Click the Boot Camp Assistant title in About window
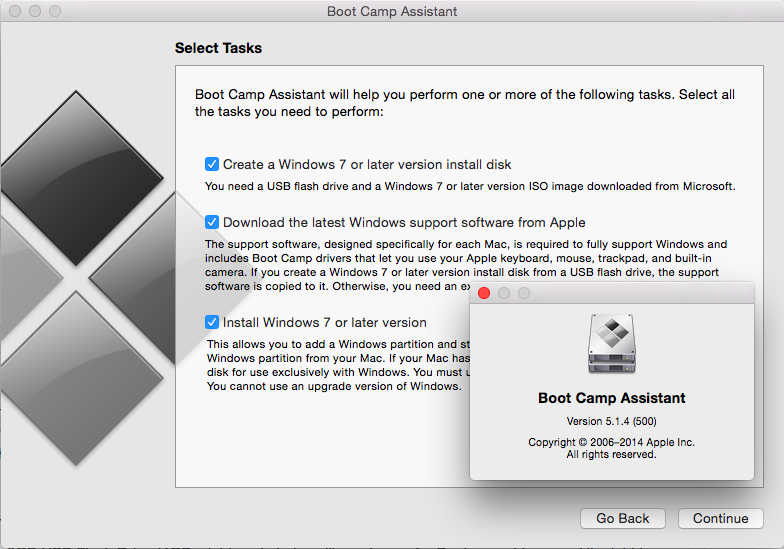Screen dimensions: 784x549 point(612,398)
